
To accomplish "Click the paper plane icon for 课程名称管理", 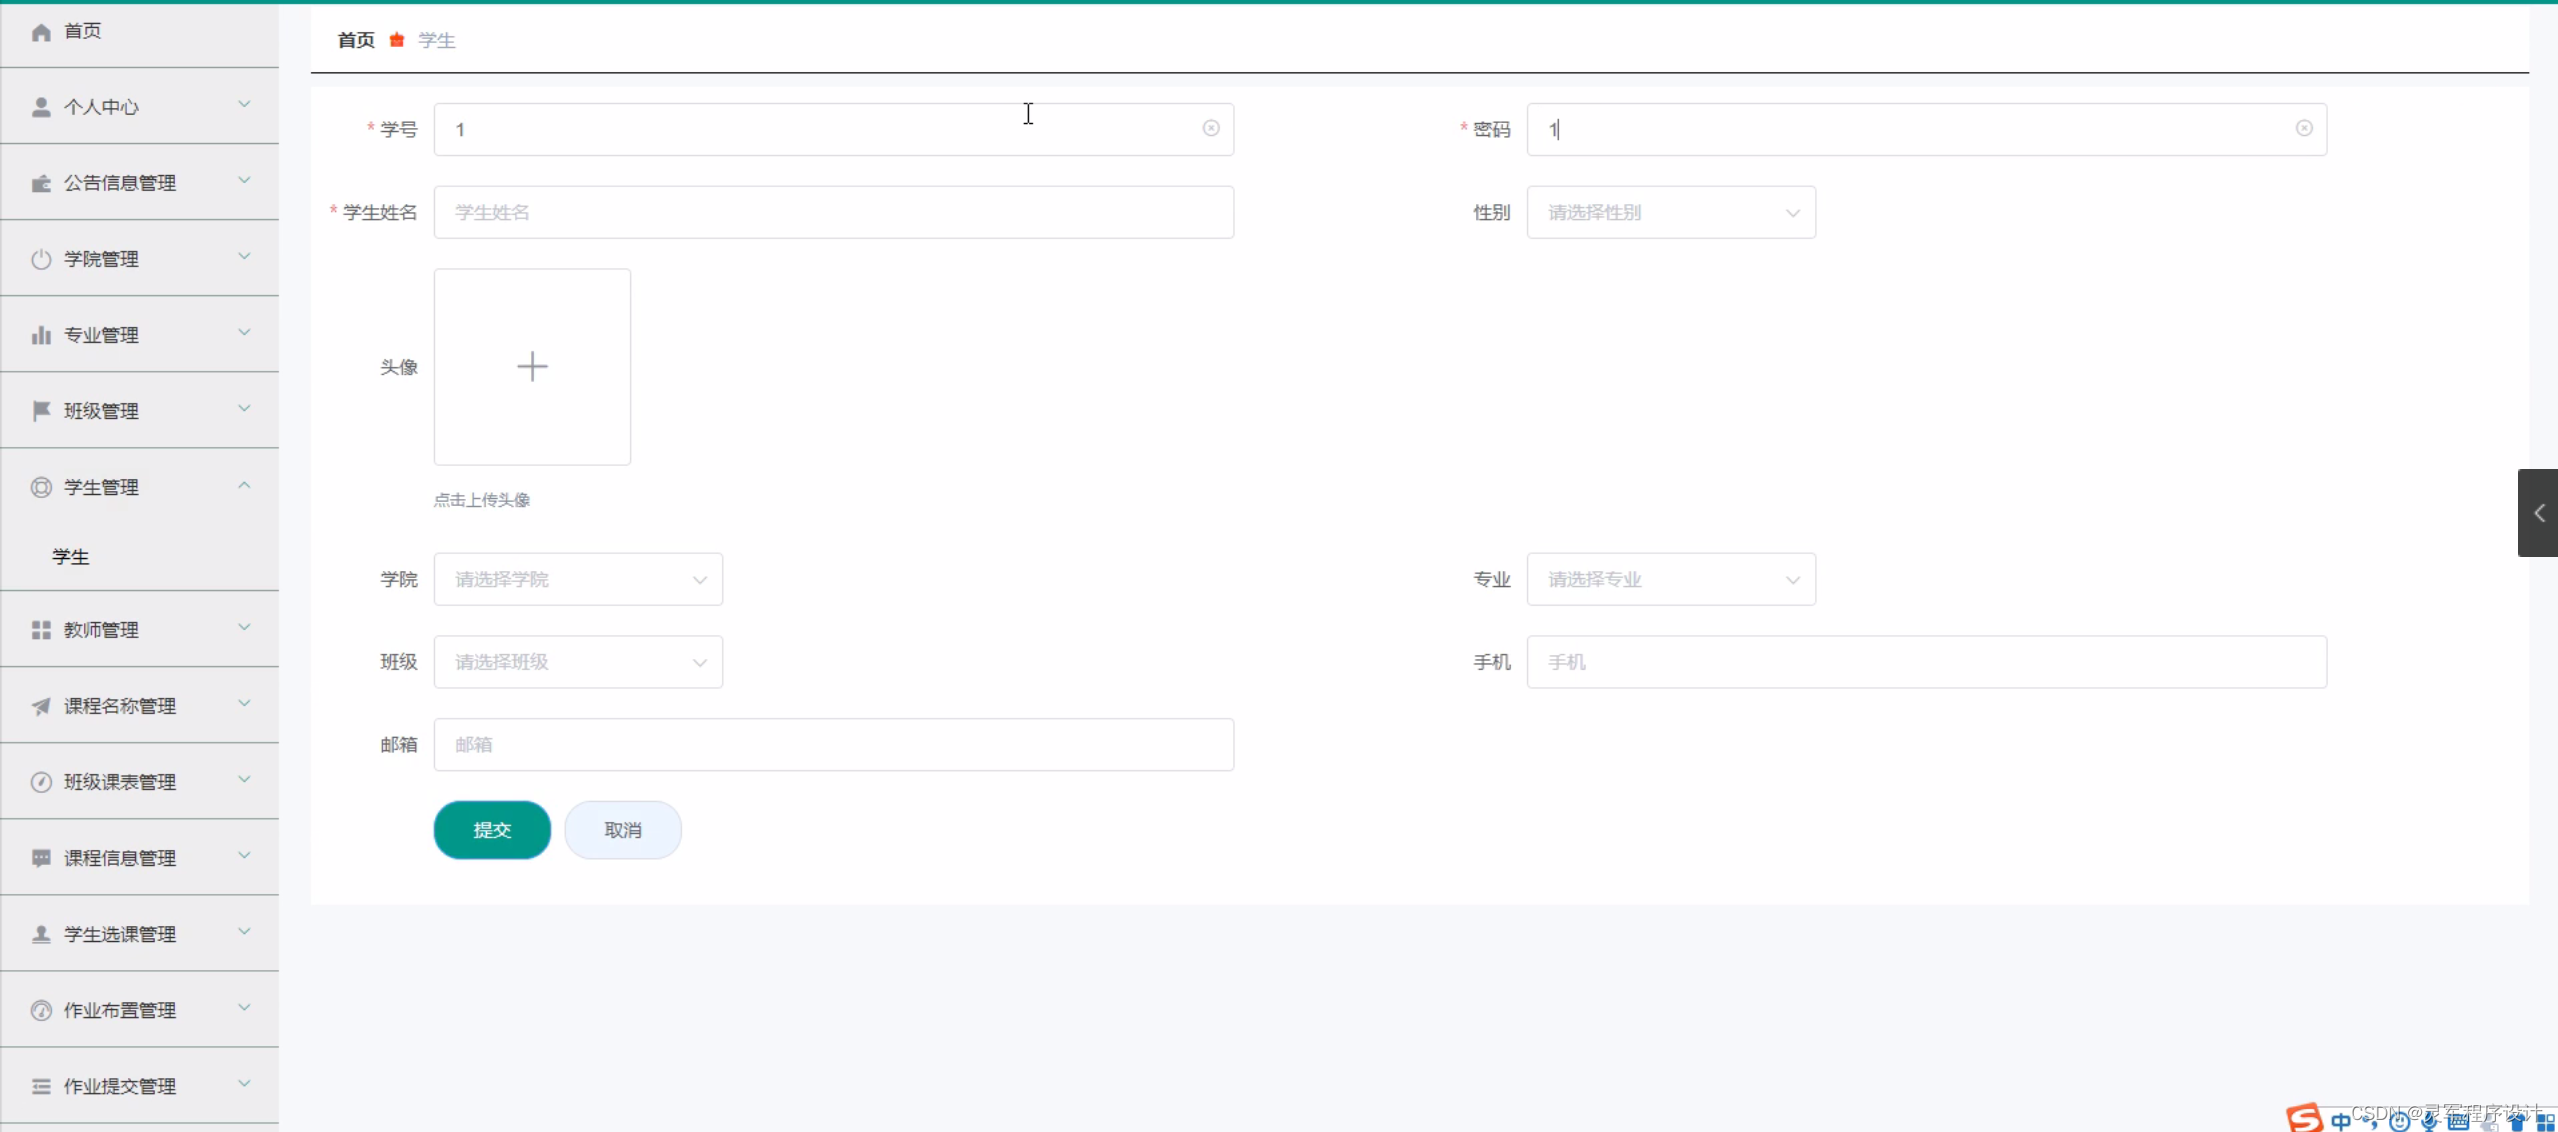I will click(41, 706).
